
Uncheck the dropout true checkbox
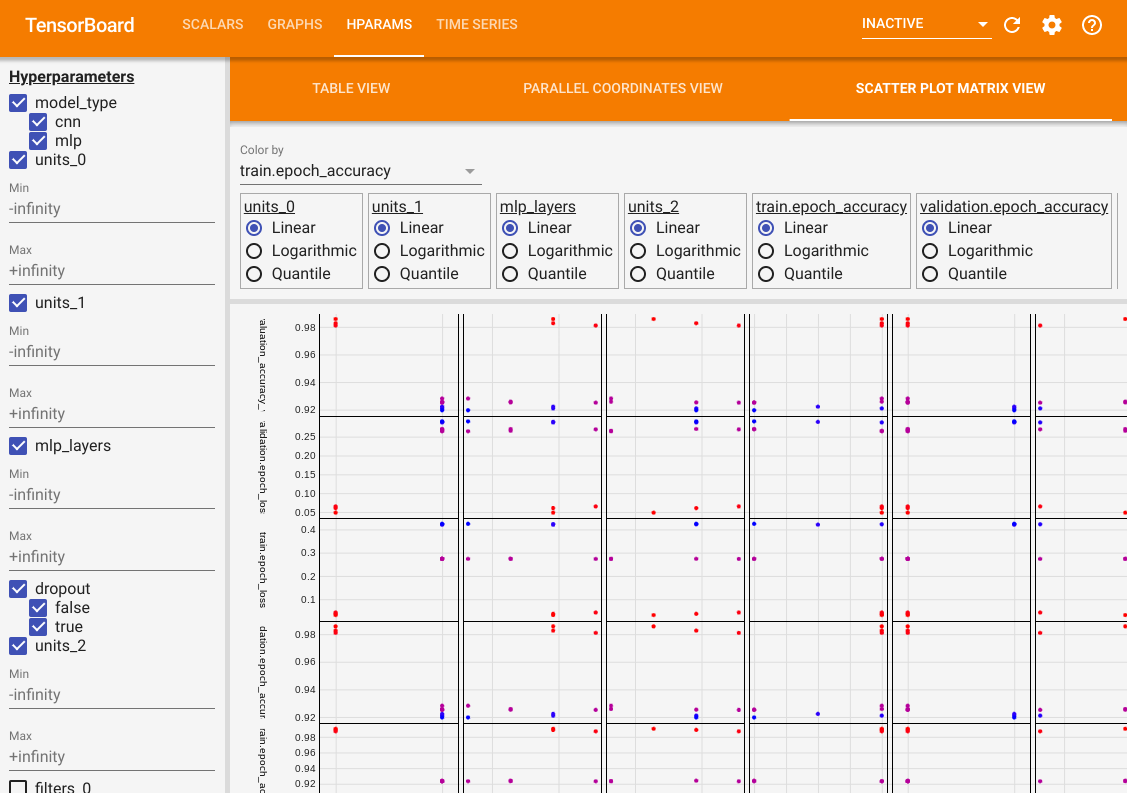[x=38, y=627]
